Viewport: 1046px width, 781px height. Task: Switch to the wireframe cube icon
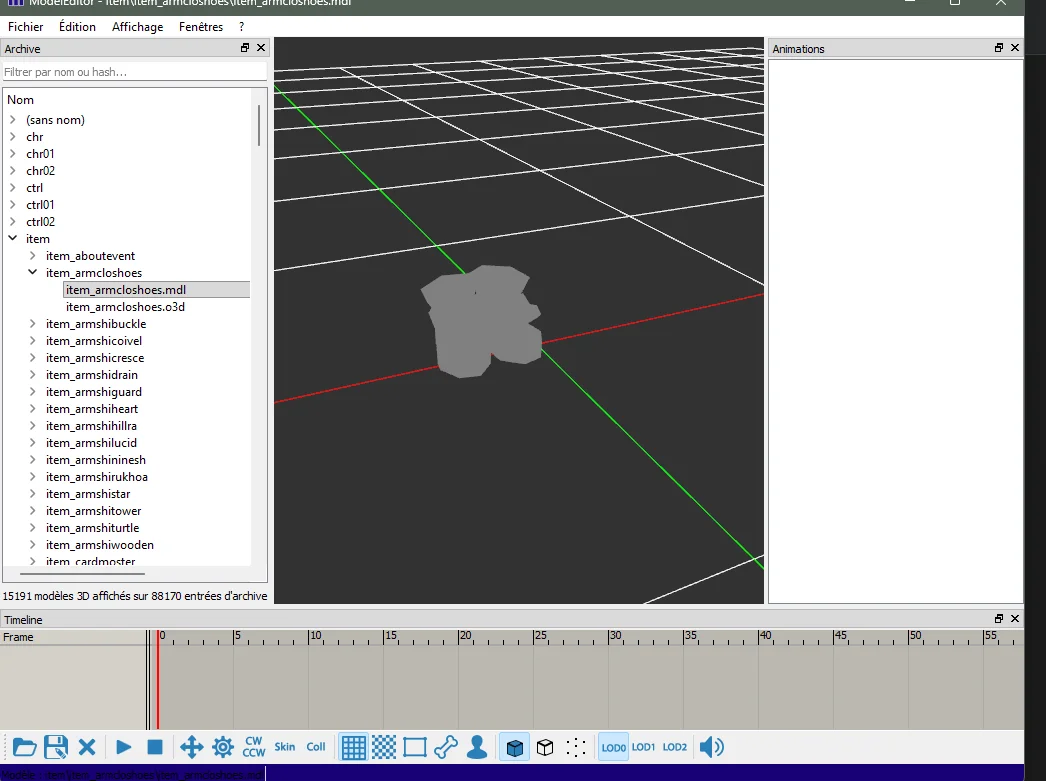point(545,747)
